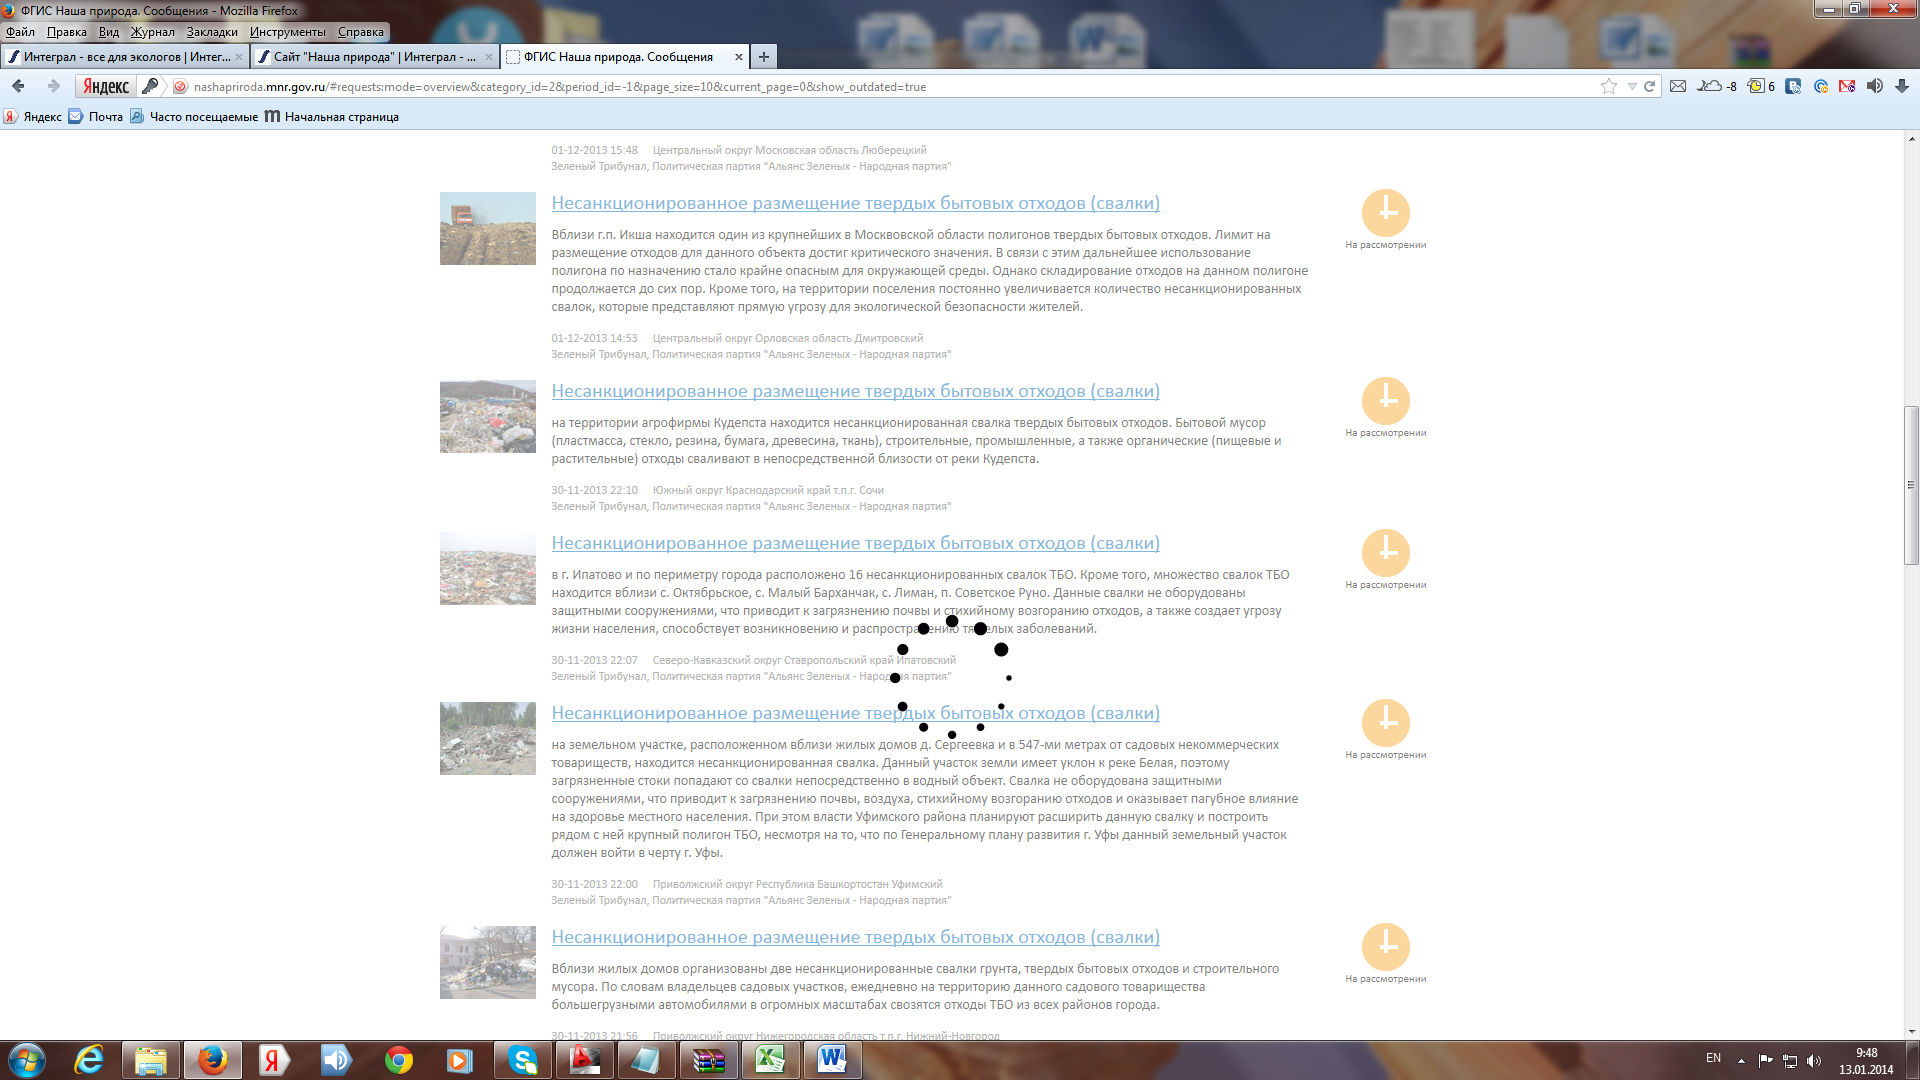The width and height of the screenshot is (1920, 1080).
Task: Open the Закладки menu
Action: 212,32
